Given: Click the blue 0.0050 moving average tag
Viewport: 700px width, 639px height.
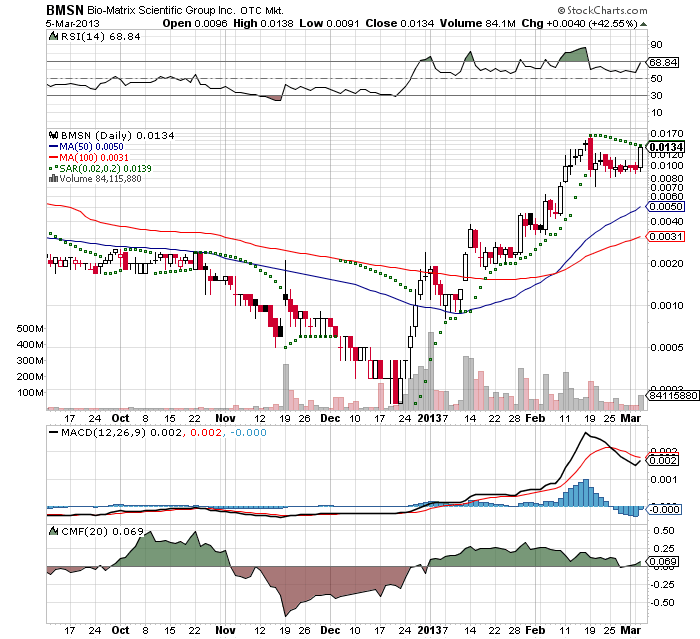Looking at the screenshot, I should click(x=665, y=206).
